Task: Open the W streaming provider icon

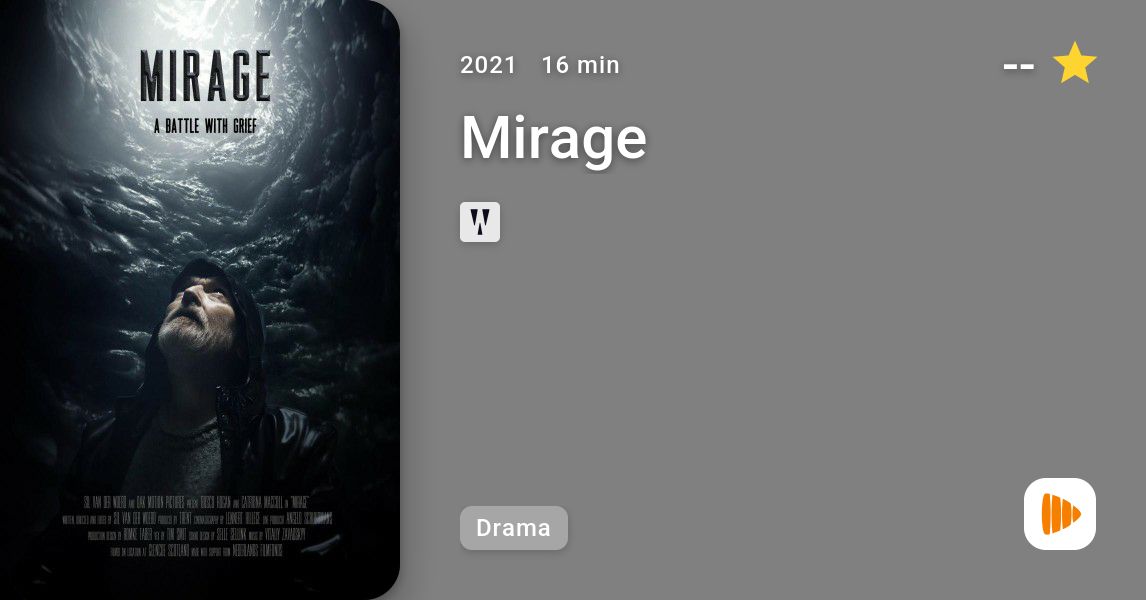Action: (x=479, y=222)
